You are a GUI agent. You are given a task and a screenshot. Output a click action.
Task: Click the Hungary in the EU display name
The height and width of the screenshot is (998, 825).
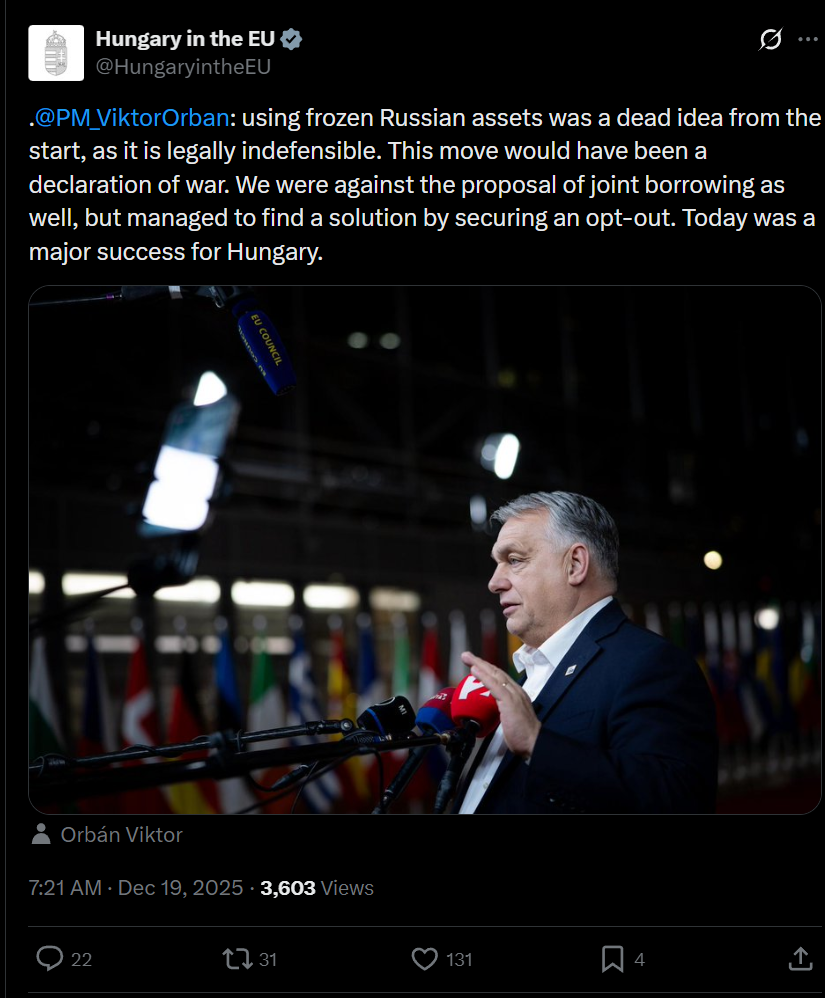[186, 40]
